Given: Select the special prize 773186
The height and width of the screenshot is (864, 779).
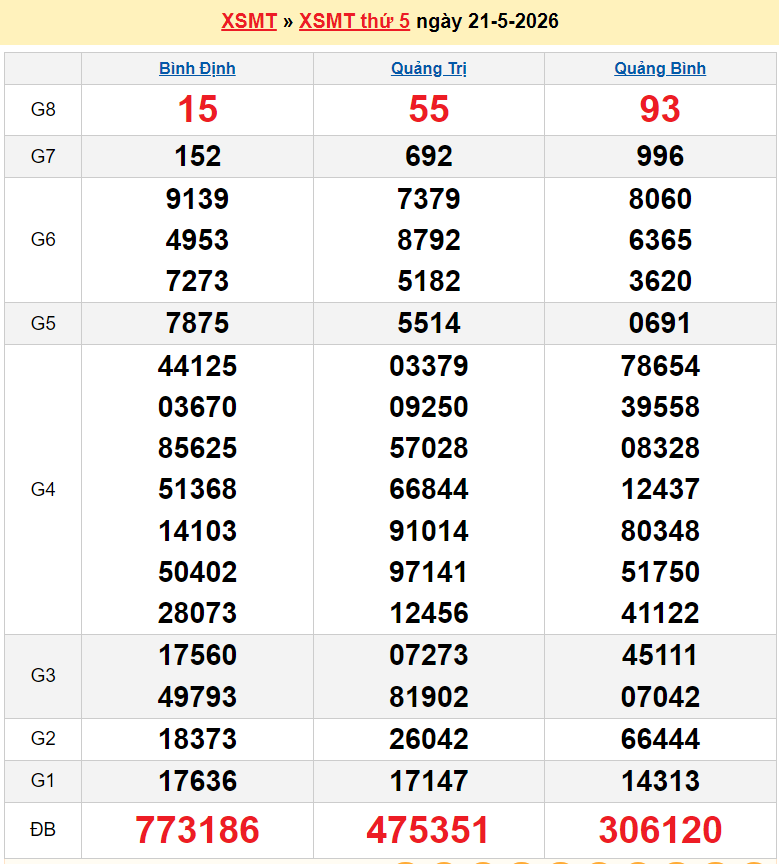Looking at the screenshot, I should coord(197,830).
